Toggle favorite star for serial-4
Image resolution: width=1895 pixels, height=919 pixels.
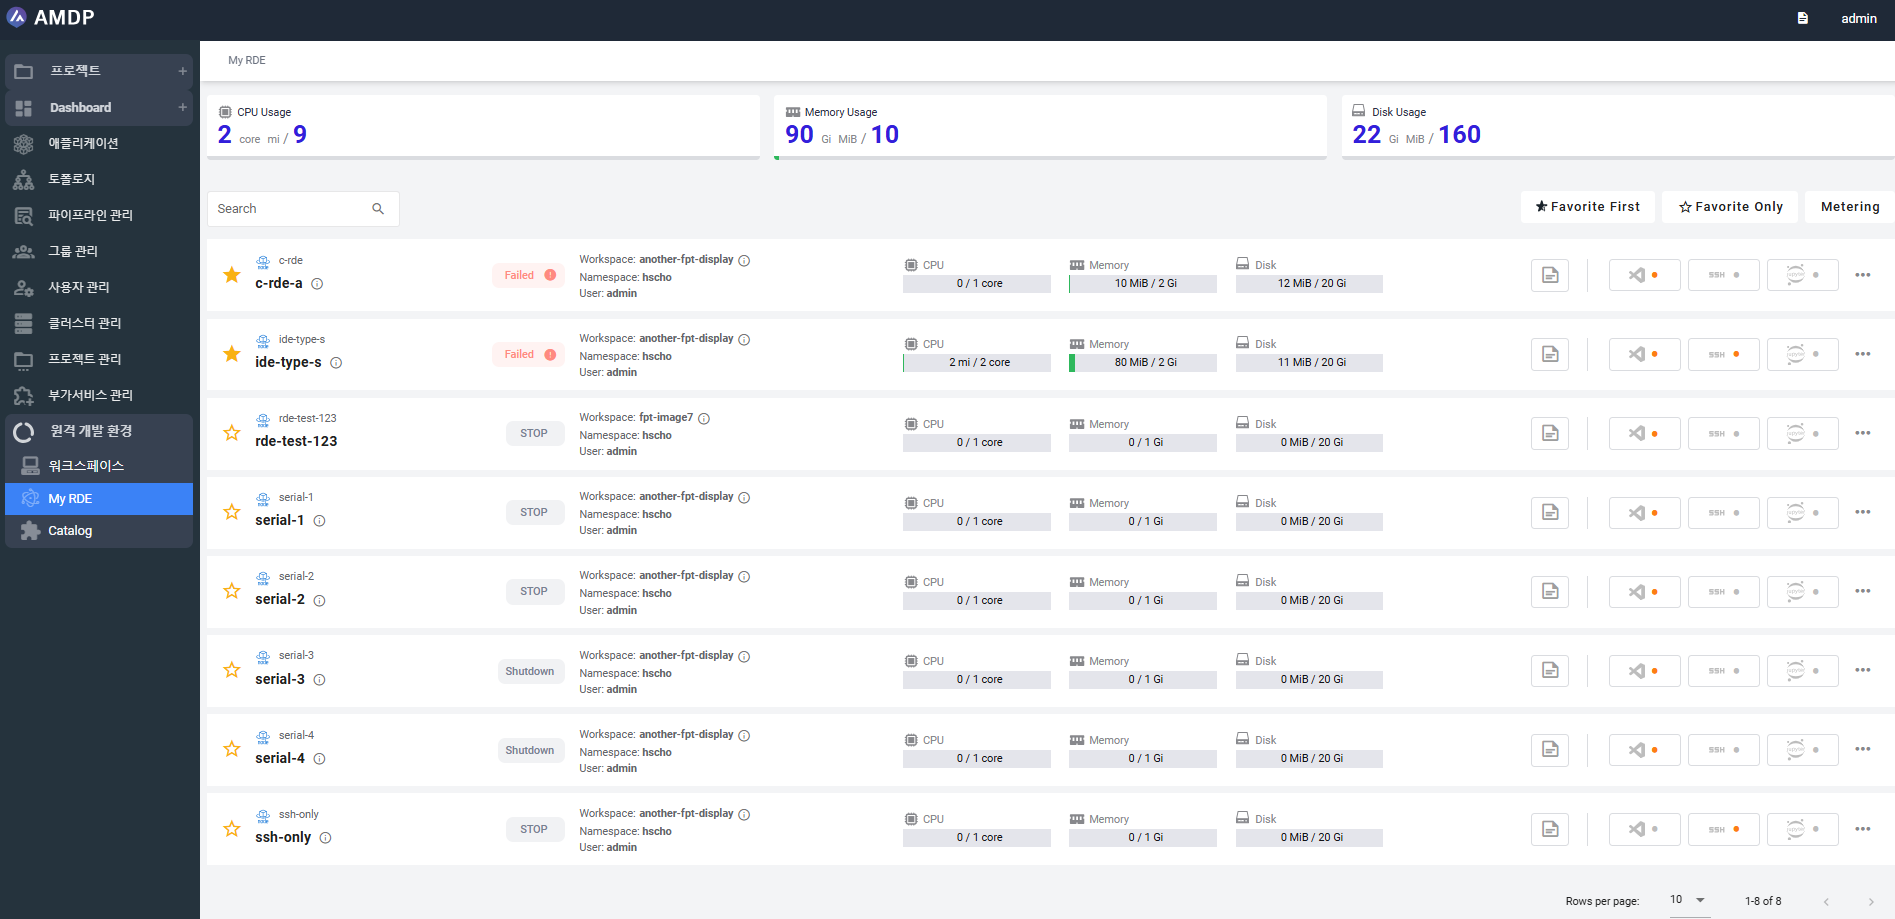click(232, 749)
